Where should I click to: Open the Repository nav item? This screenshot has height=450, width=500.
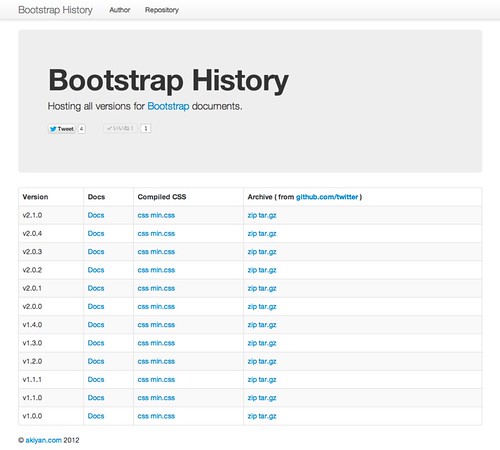pos(162,10)
